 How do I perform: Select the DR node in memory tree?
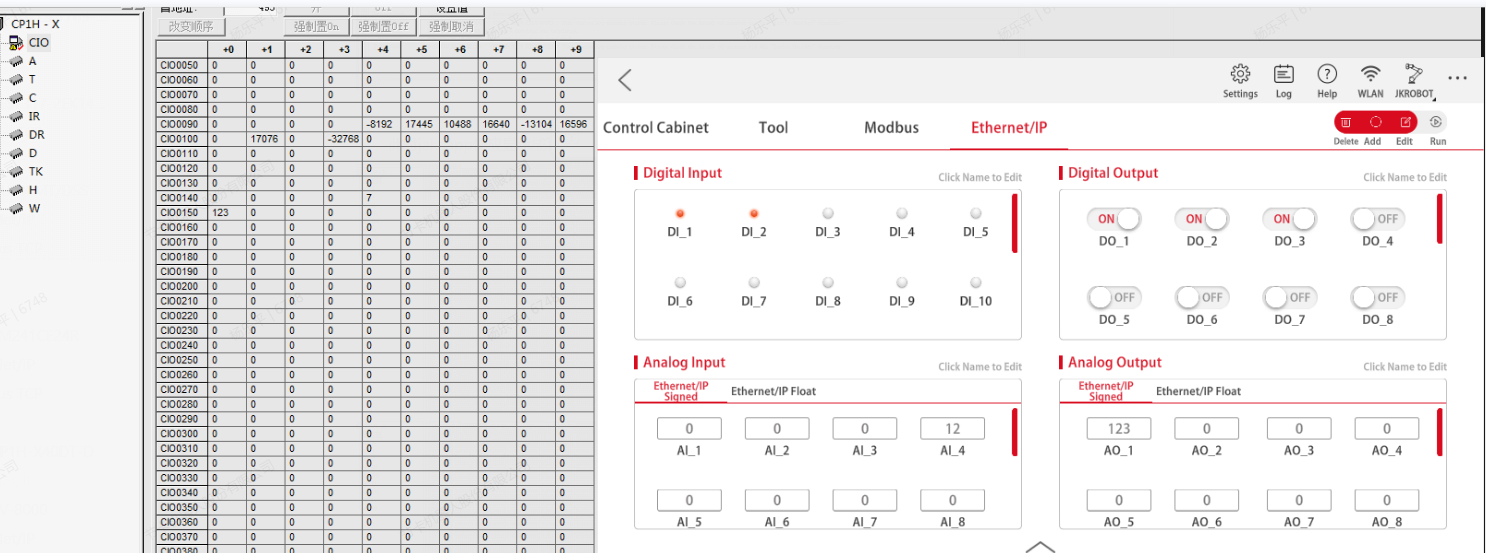36,135
